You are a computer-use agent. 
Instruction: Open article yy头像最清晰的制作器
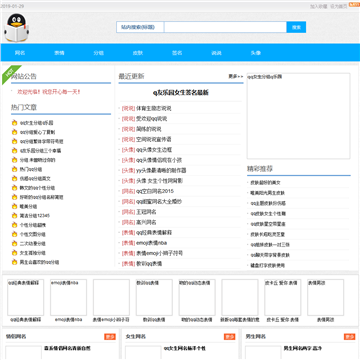161,170
